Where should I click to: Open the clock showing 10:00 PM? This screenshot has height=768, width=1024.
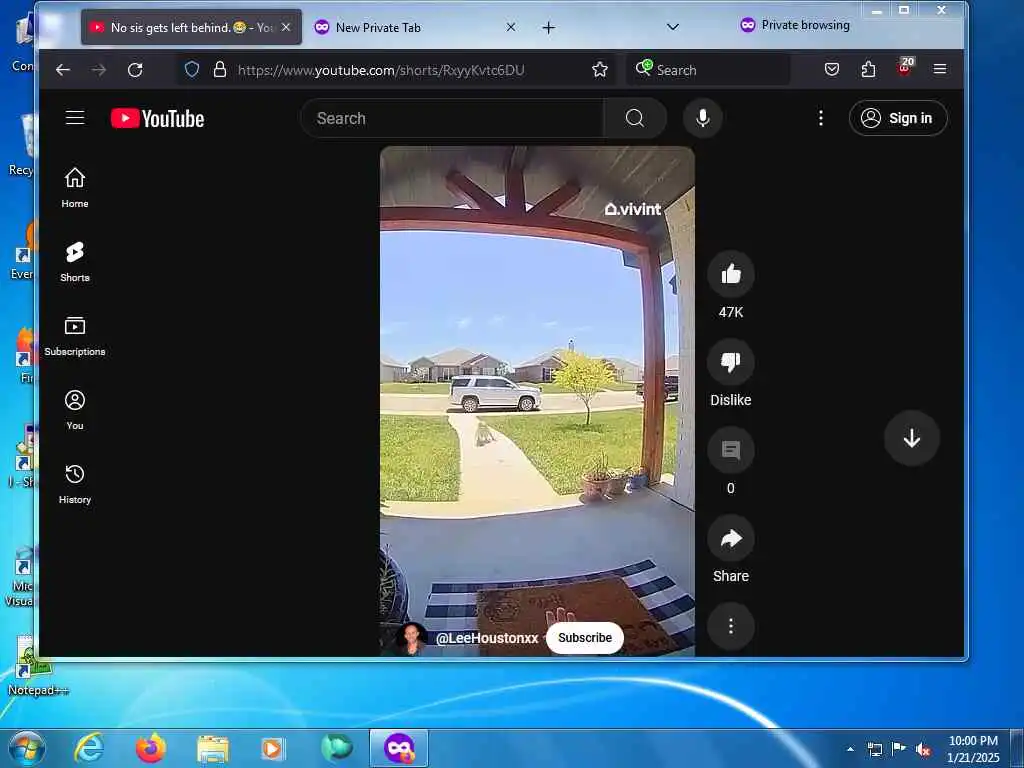(x=973, y=749)
